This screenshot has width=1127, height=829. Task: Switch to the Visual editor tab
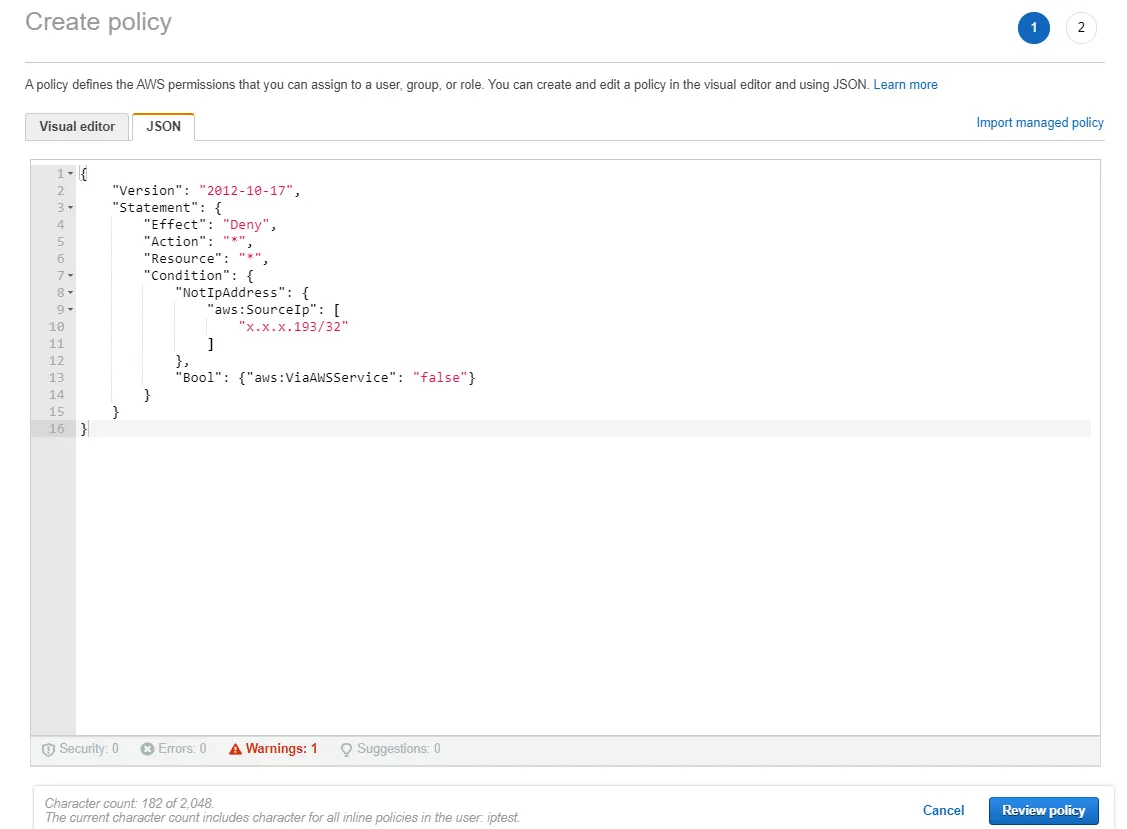pyautogui.click(x=77, y=127)
